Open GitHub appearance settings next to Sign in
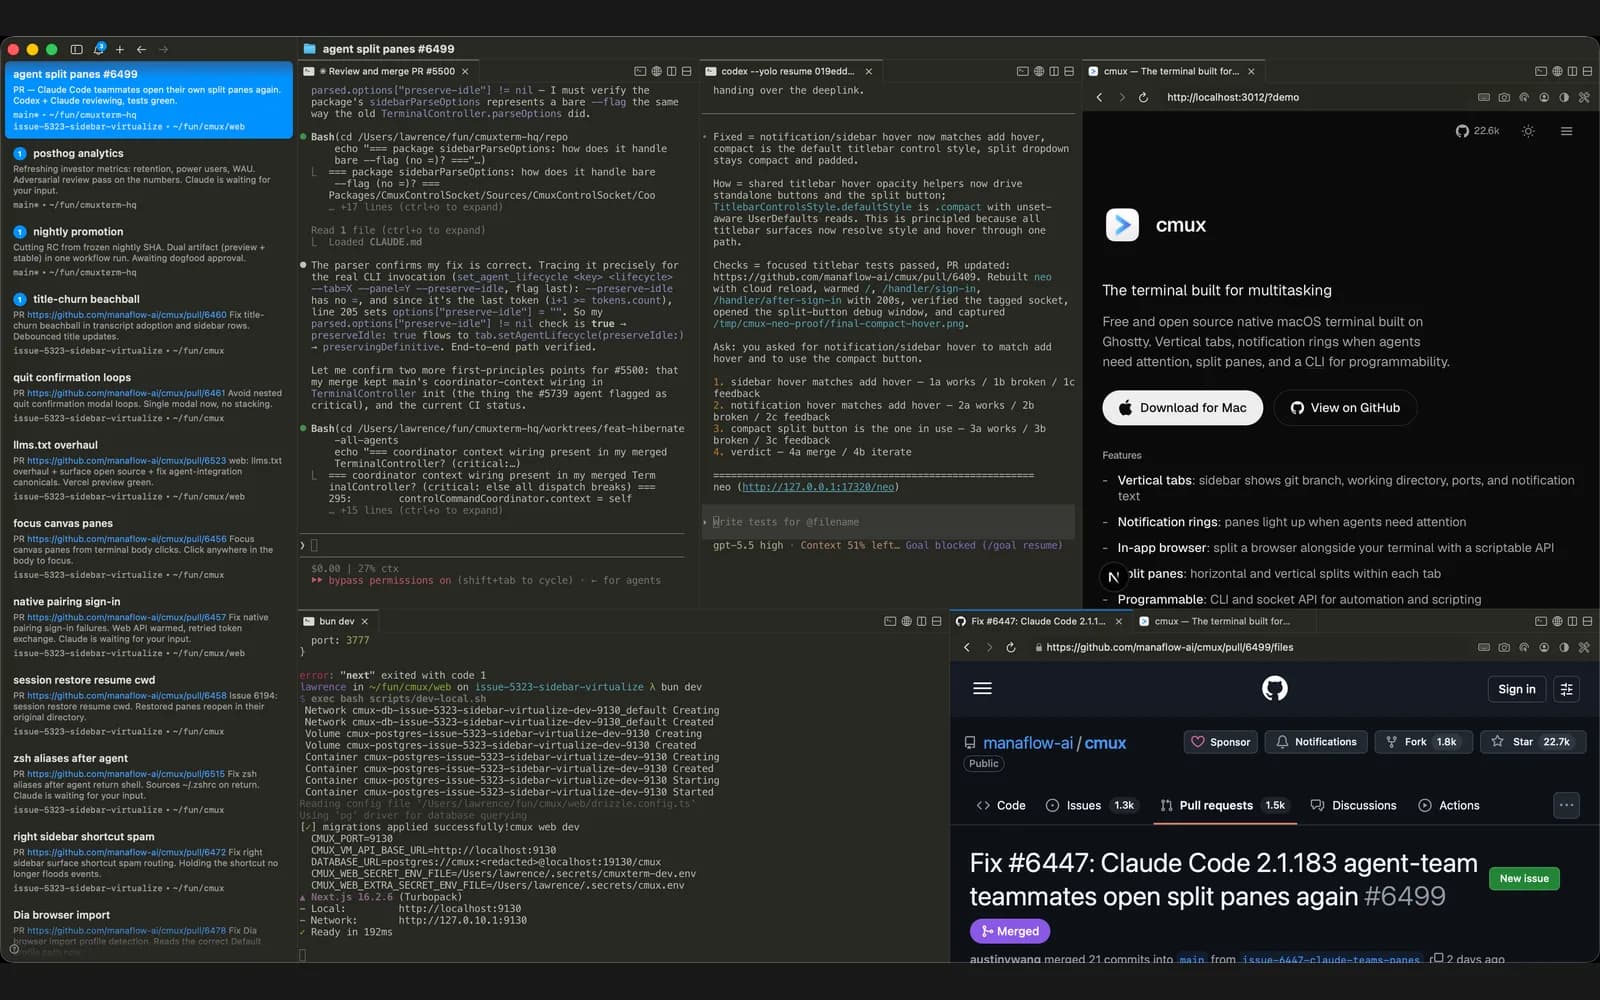 pyautogui.click(x=1566, y=689)
